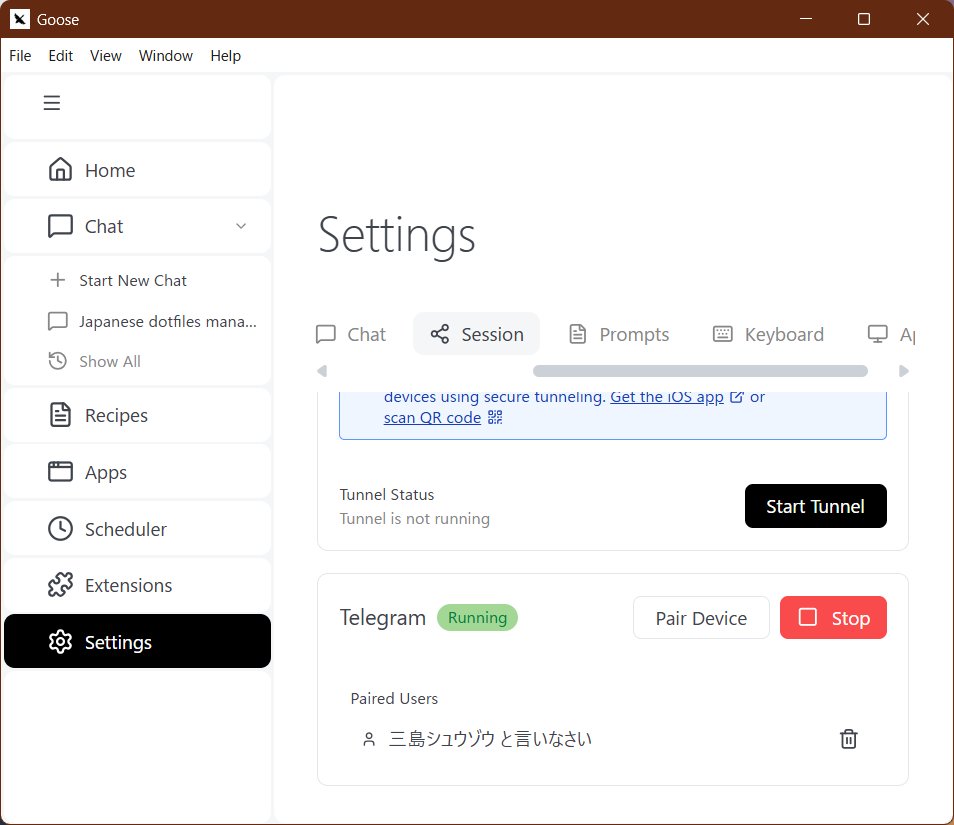Click the Chat speech bubble sidebar icon
The width and height of the screenshot is (954, 825).
pos(60,226)
